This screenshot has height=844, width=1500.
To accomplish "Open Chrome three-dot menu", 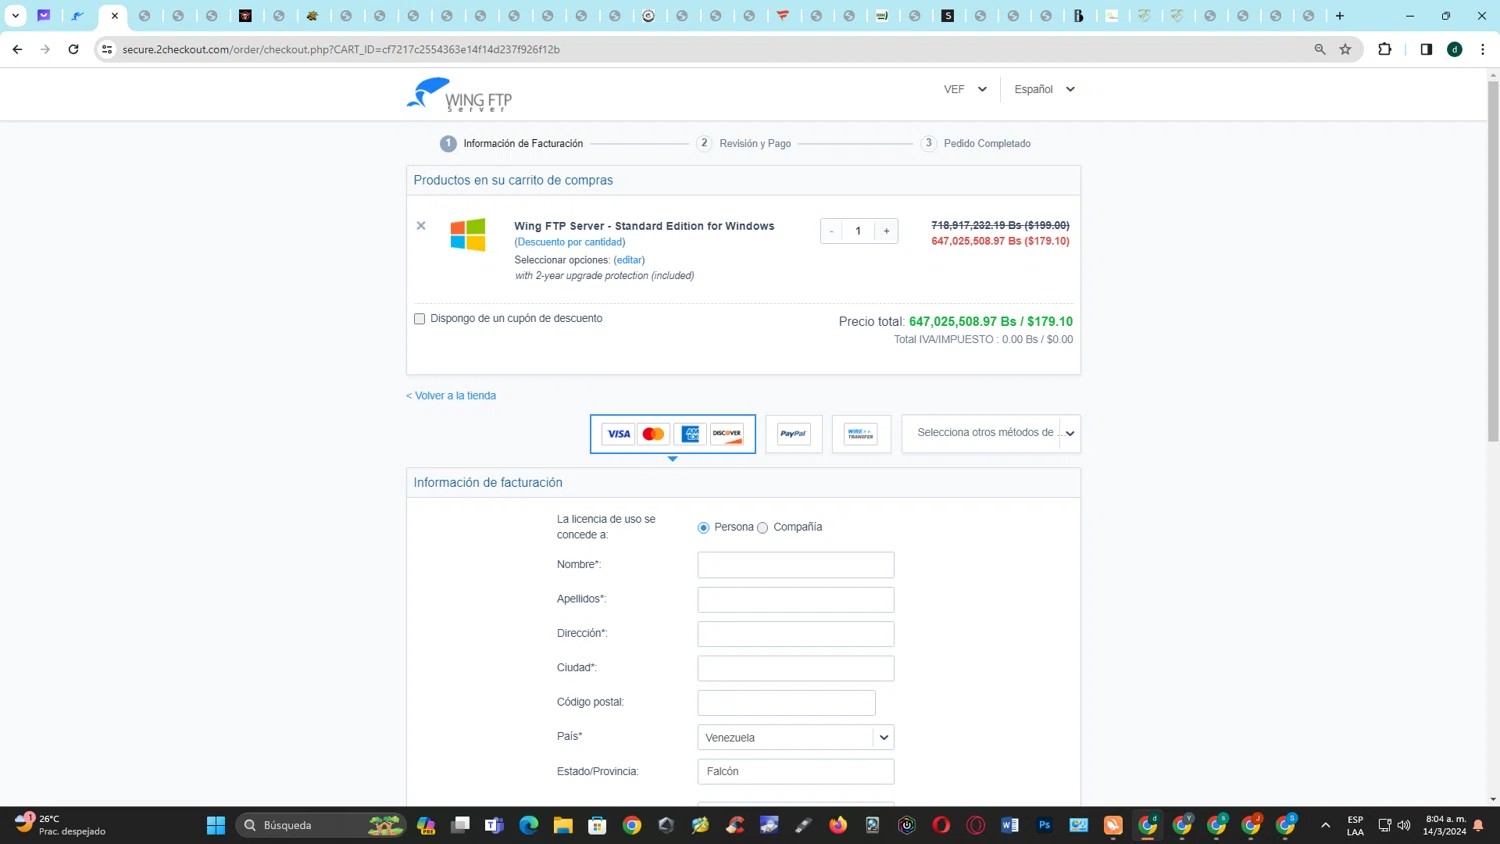I will 1483,49.
